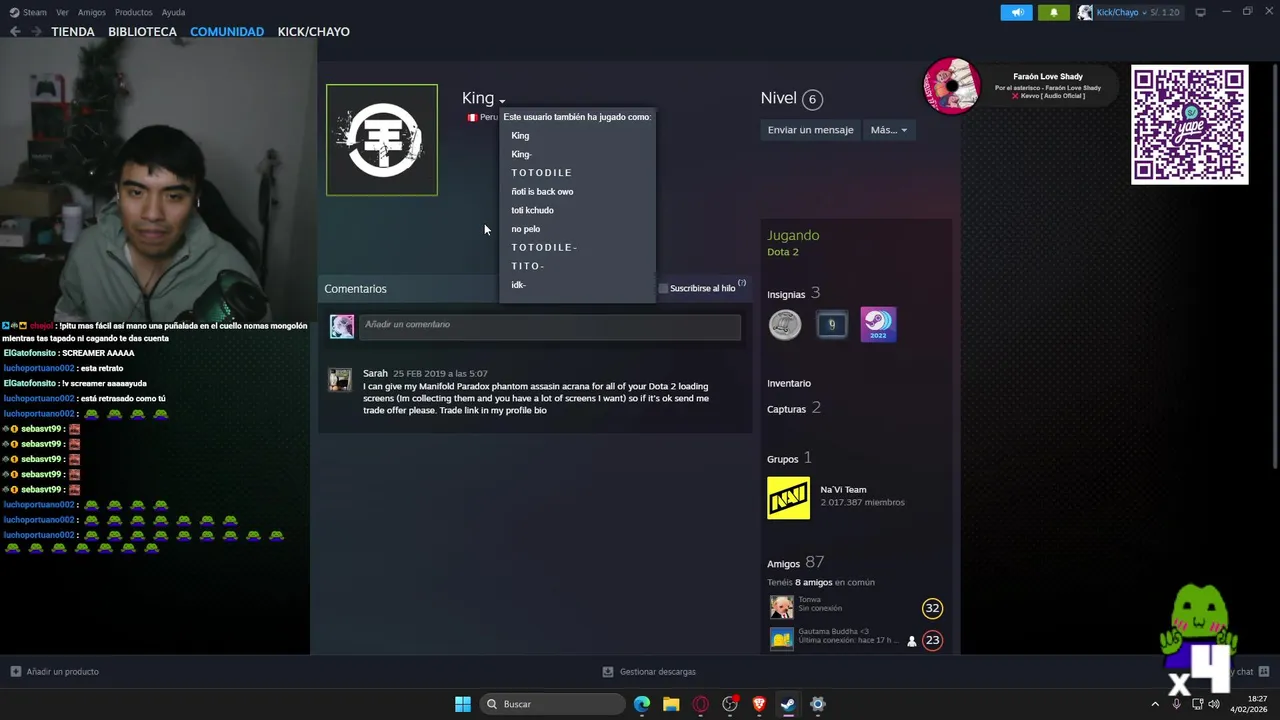Click the King profile avatar image
The width and height of the screenshot is (1280, 720).
[382, 140]
